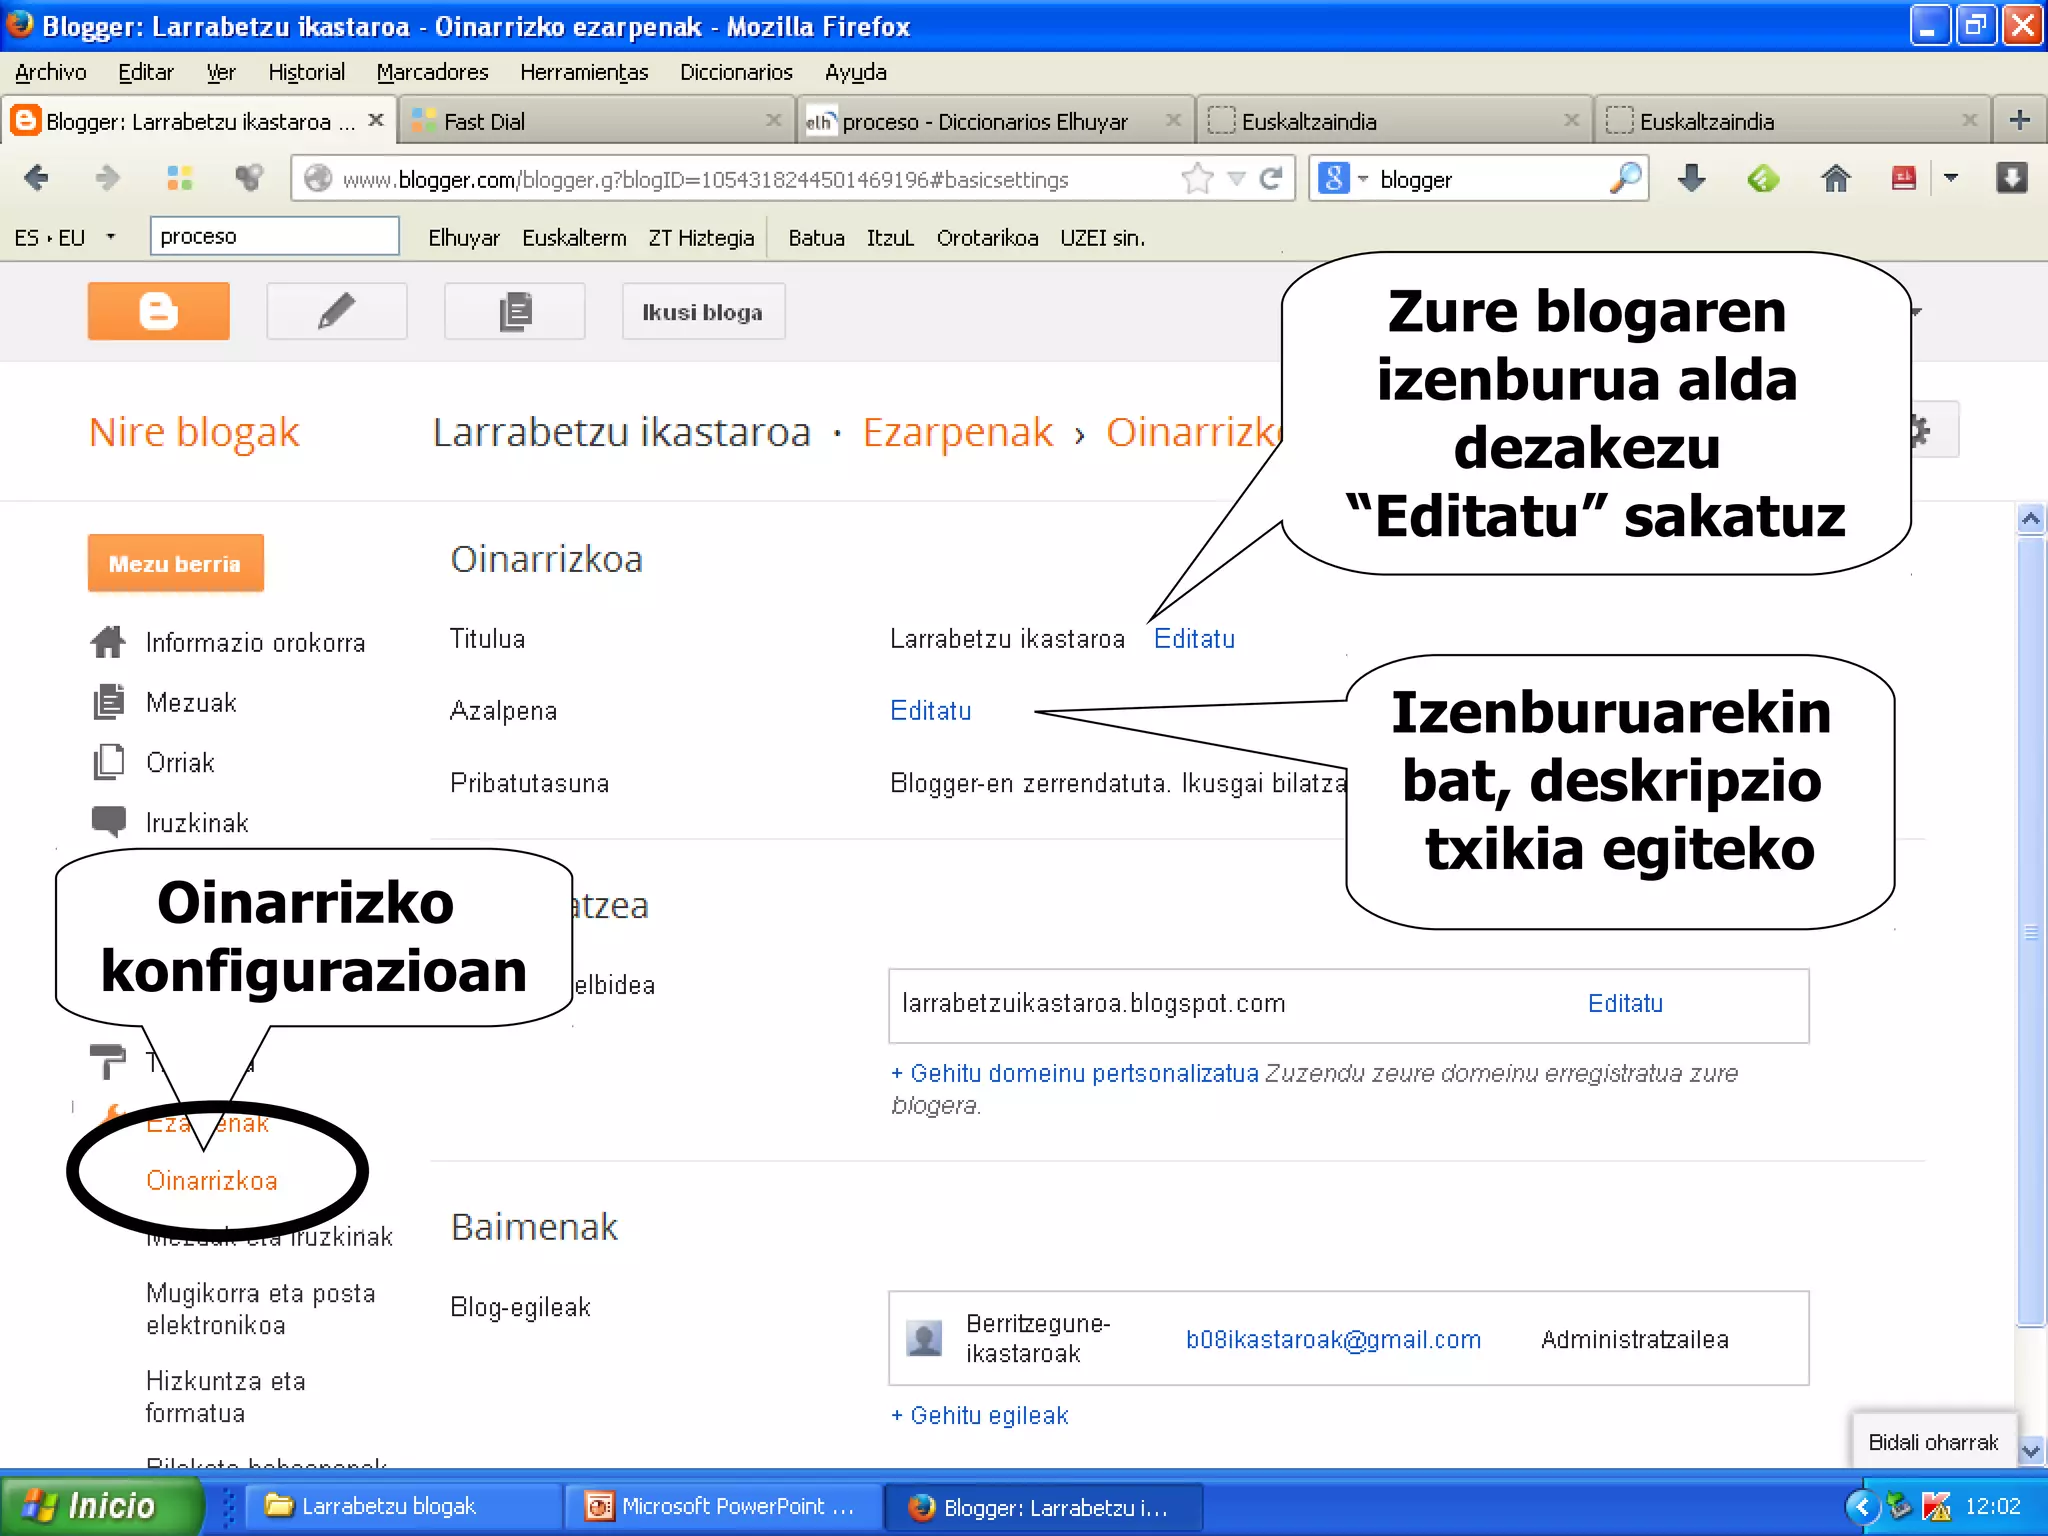Click Editatu next to blog title

coord(1194,639)
